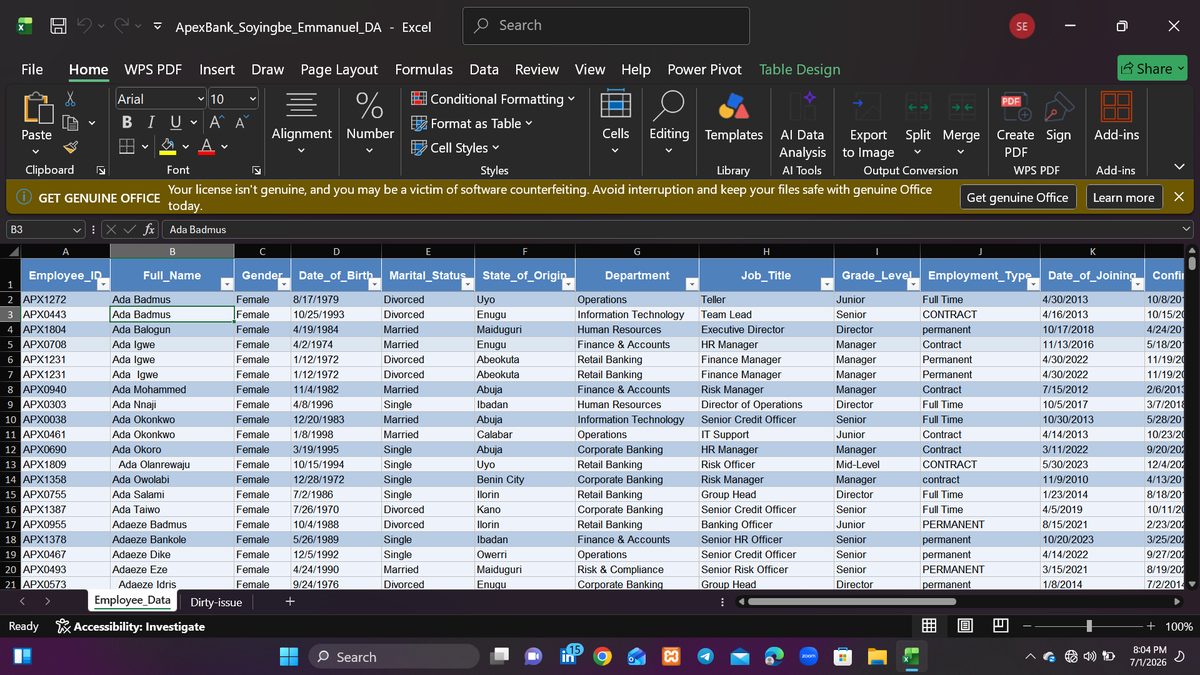This screenshot has width=1200, height=675.
Task: Switch to the Page Layout tab
Action: [x=339, y=69]
